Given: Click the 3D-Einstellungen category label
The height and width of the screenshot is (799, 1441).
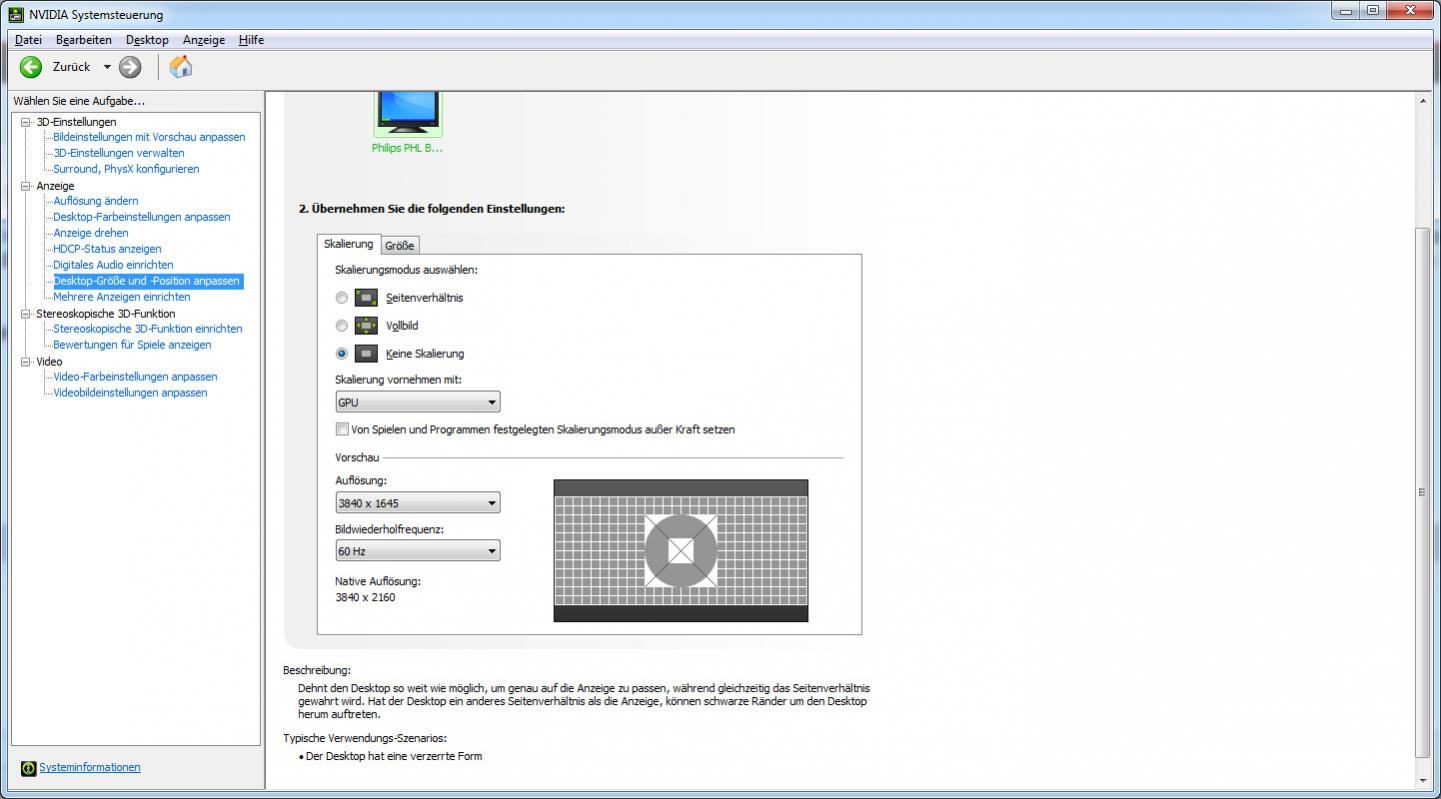Looking at the screenshot, I should coord(77,122).
